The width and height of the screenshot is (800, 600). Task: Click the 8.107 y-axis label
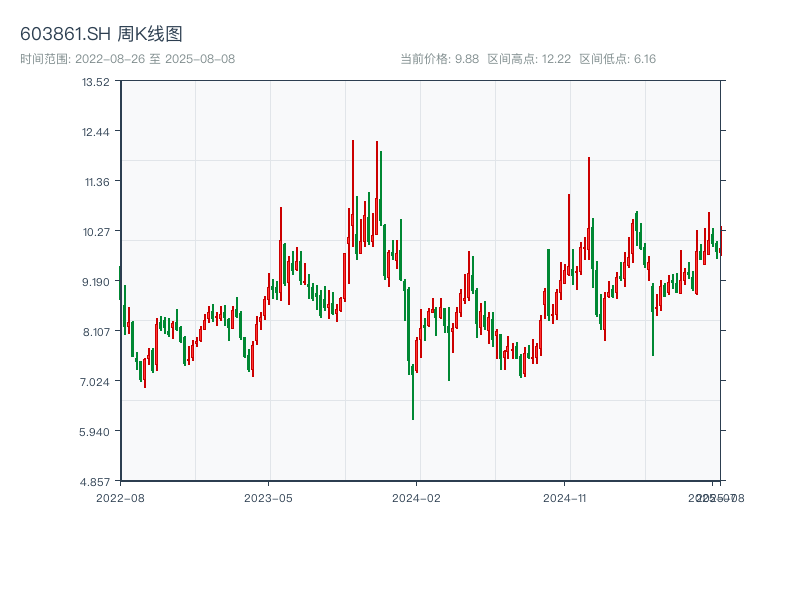(96, 332)
